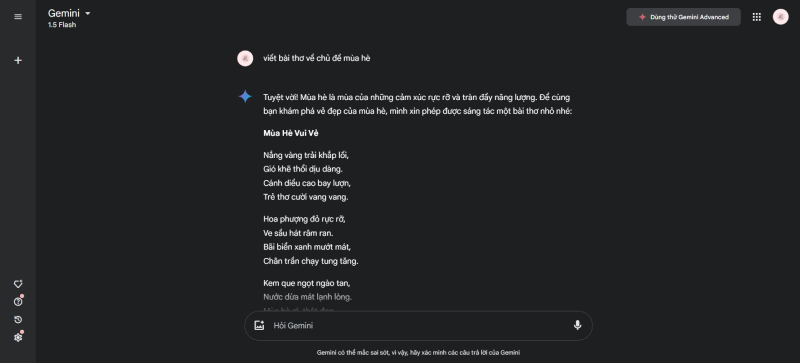Open the Gem manager heart icon
800x363 pixels.
pyautogui.click(x=18, y=284)
